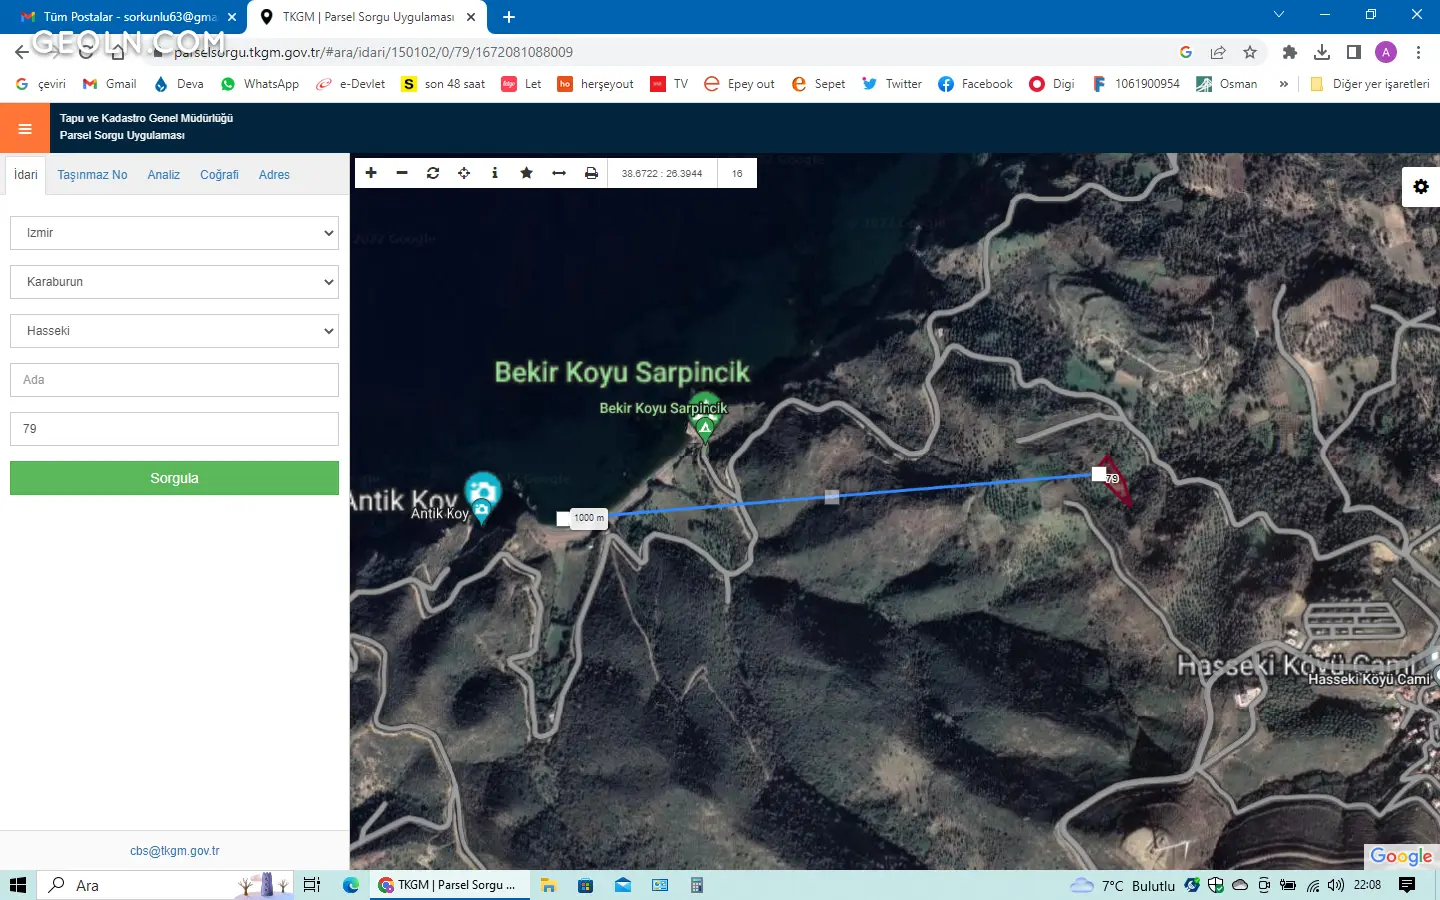Screen dimensions: 1440x900
Task: Switch to the Coğrafi tab
Action: click(x=219, y=175)
